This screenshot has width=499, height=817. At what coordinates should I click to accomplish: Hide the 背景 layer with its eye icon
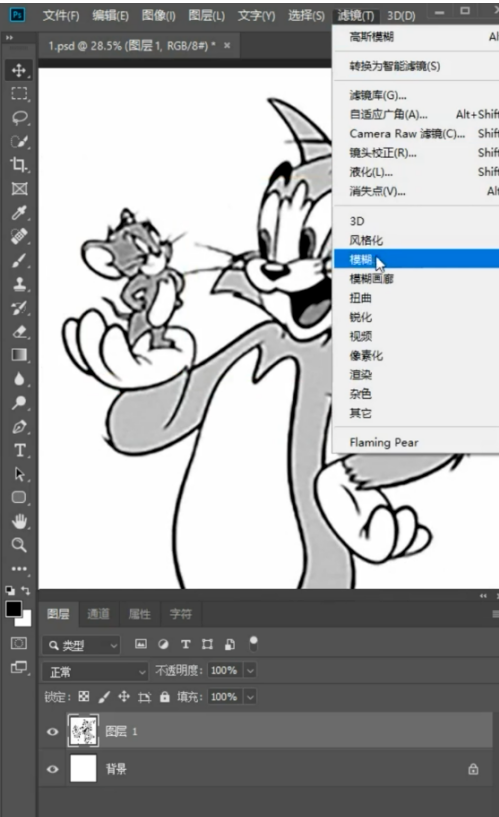pyautogui.click(x=53, y=769)
